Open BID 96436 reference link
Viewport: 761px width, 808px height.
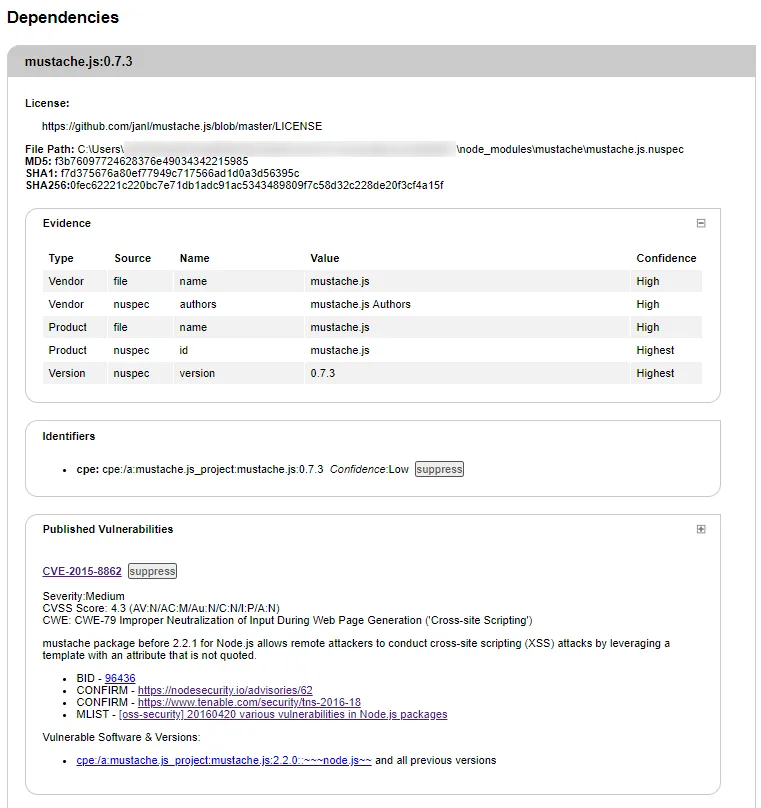(x=120, y=678)
